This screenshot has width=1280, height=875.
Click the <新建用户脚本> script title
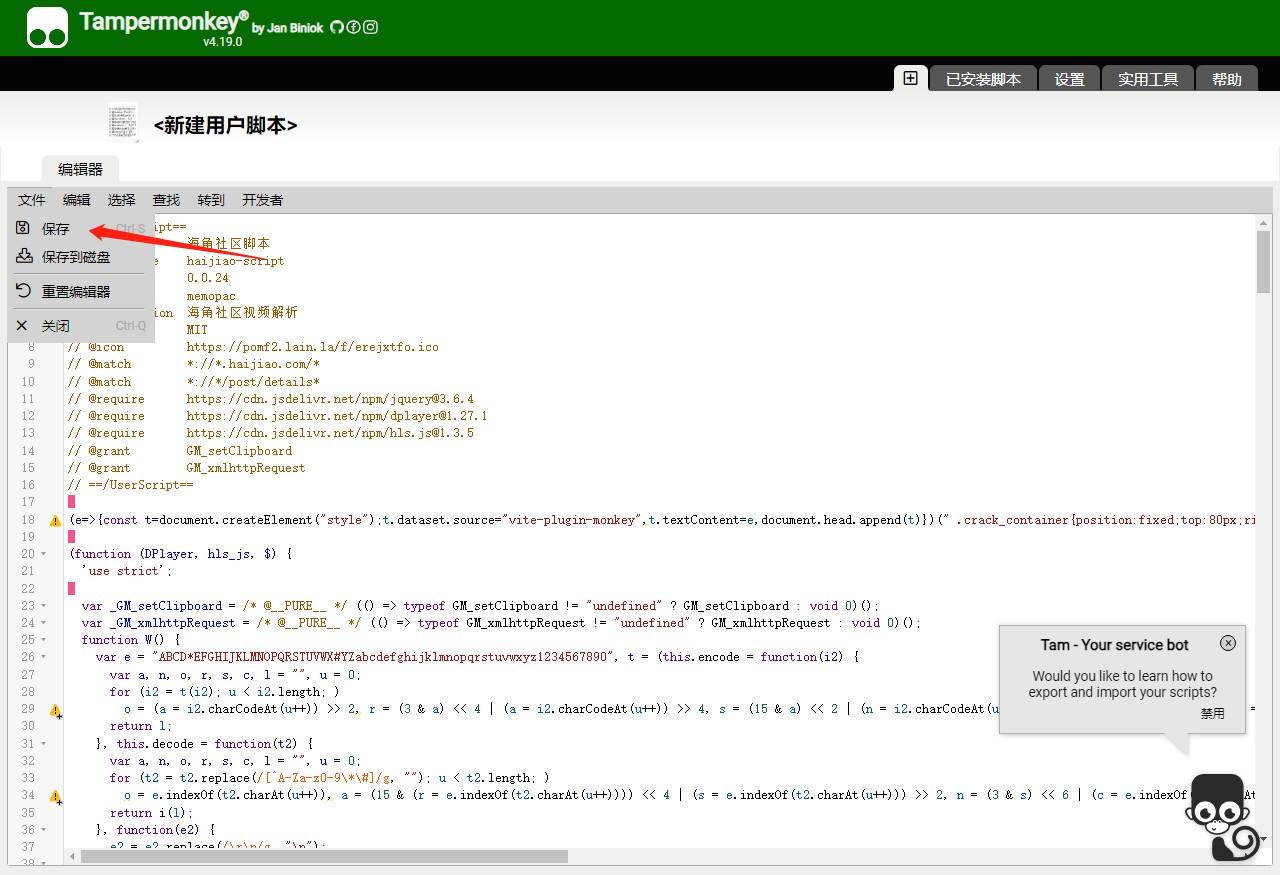(x=226, y=125)
